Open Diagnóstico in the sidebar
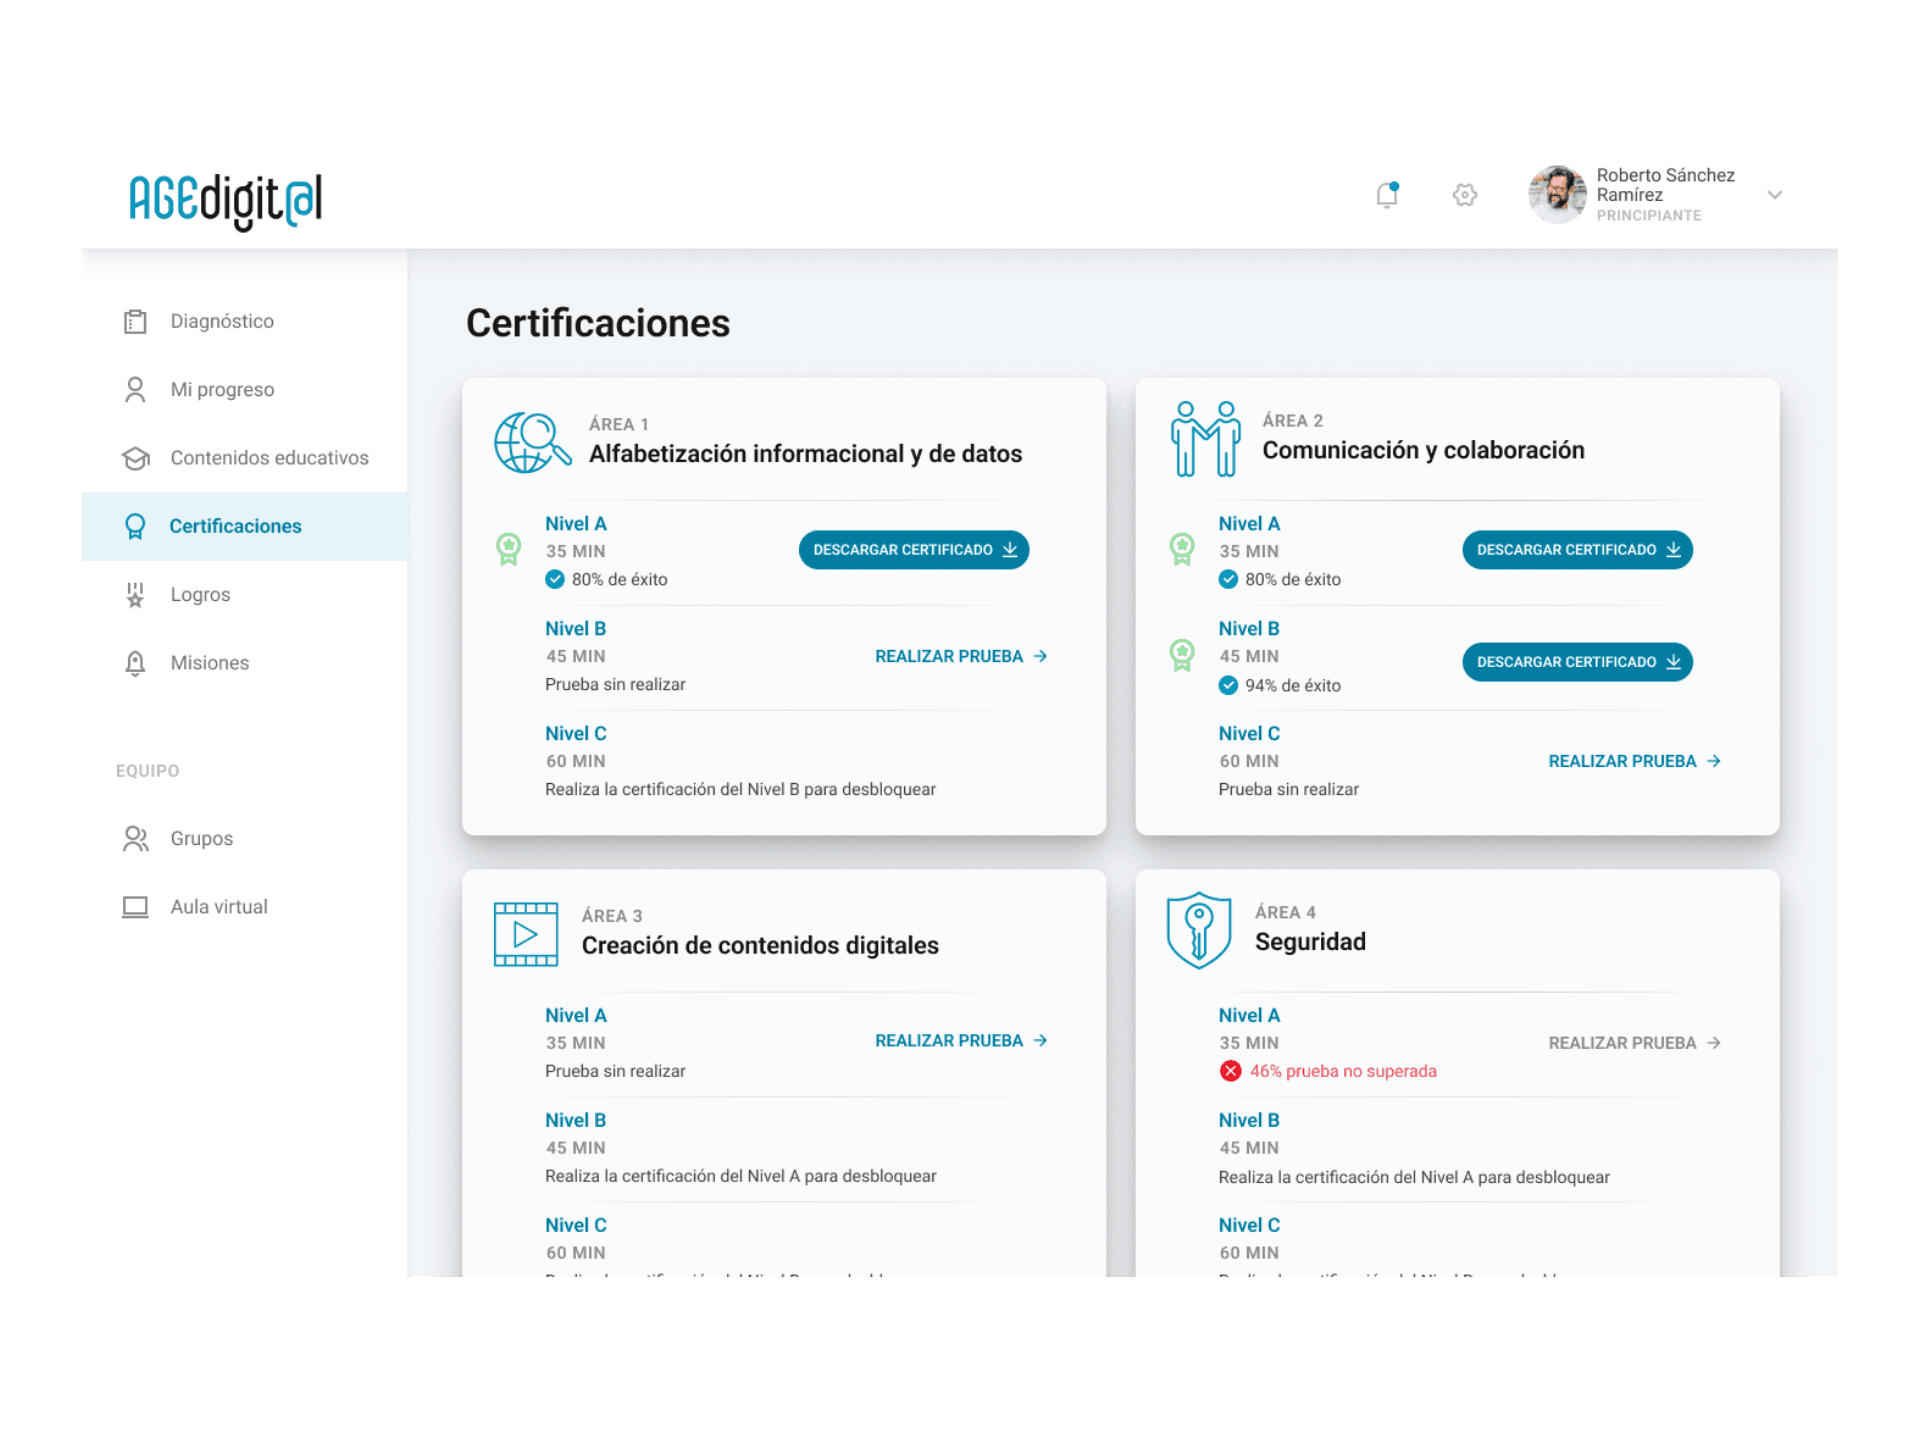The image size is (1920, 1440). coord(221,321)
